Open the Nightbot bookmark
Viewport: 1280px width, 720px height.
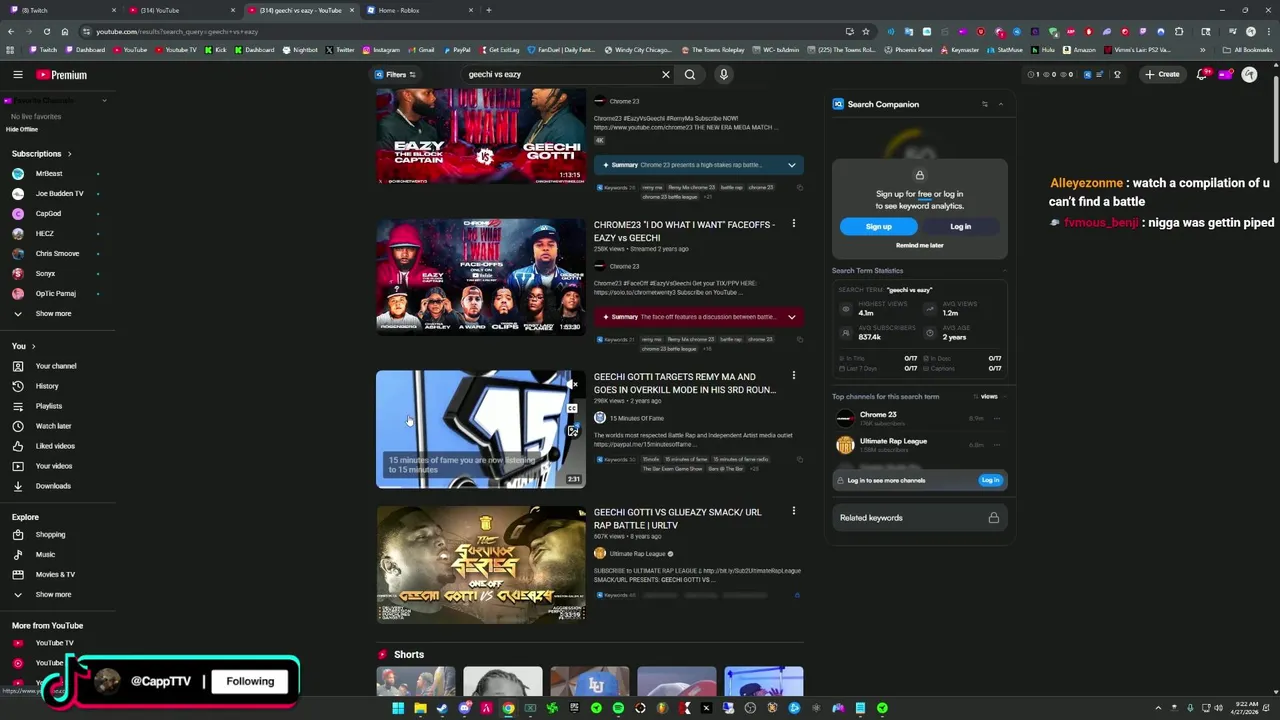[300, 49]
